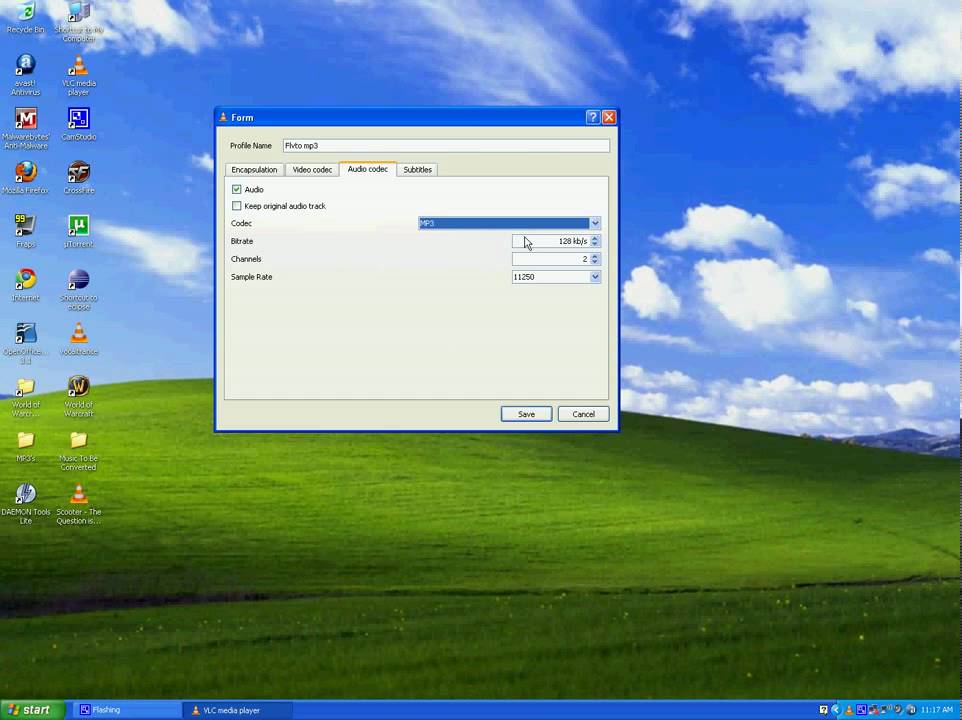
Task: Increase Channels count with up arrow
Action: (595, 256)
